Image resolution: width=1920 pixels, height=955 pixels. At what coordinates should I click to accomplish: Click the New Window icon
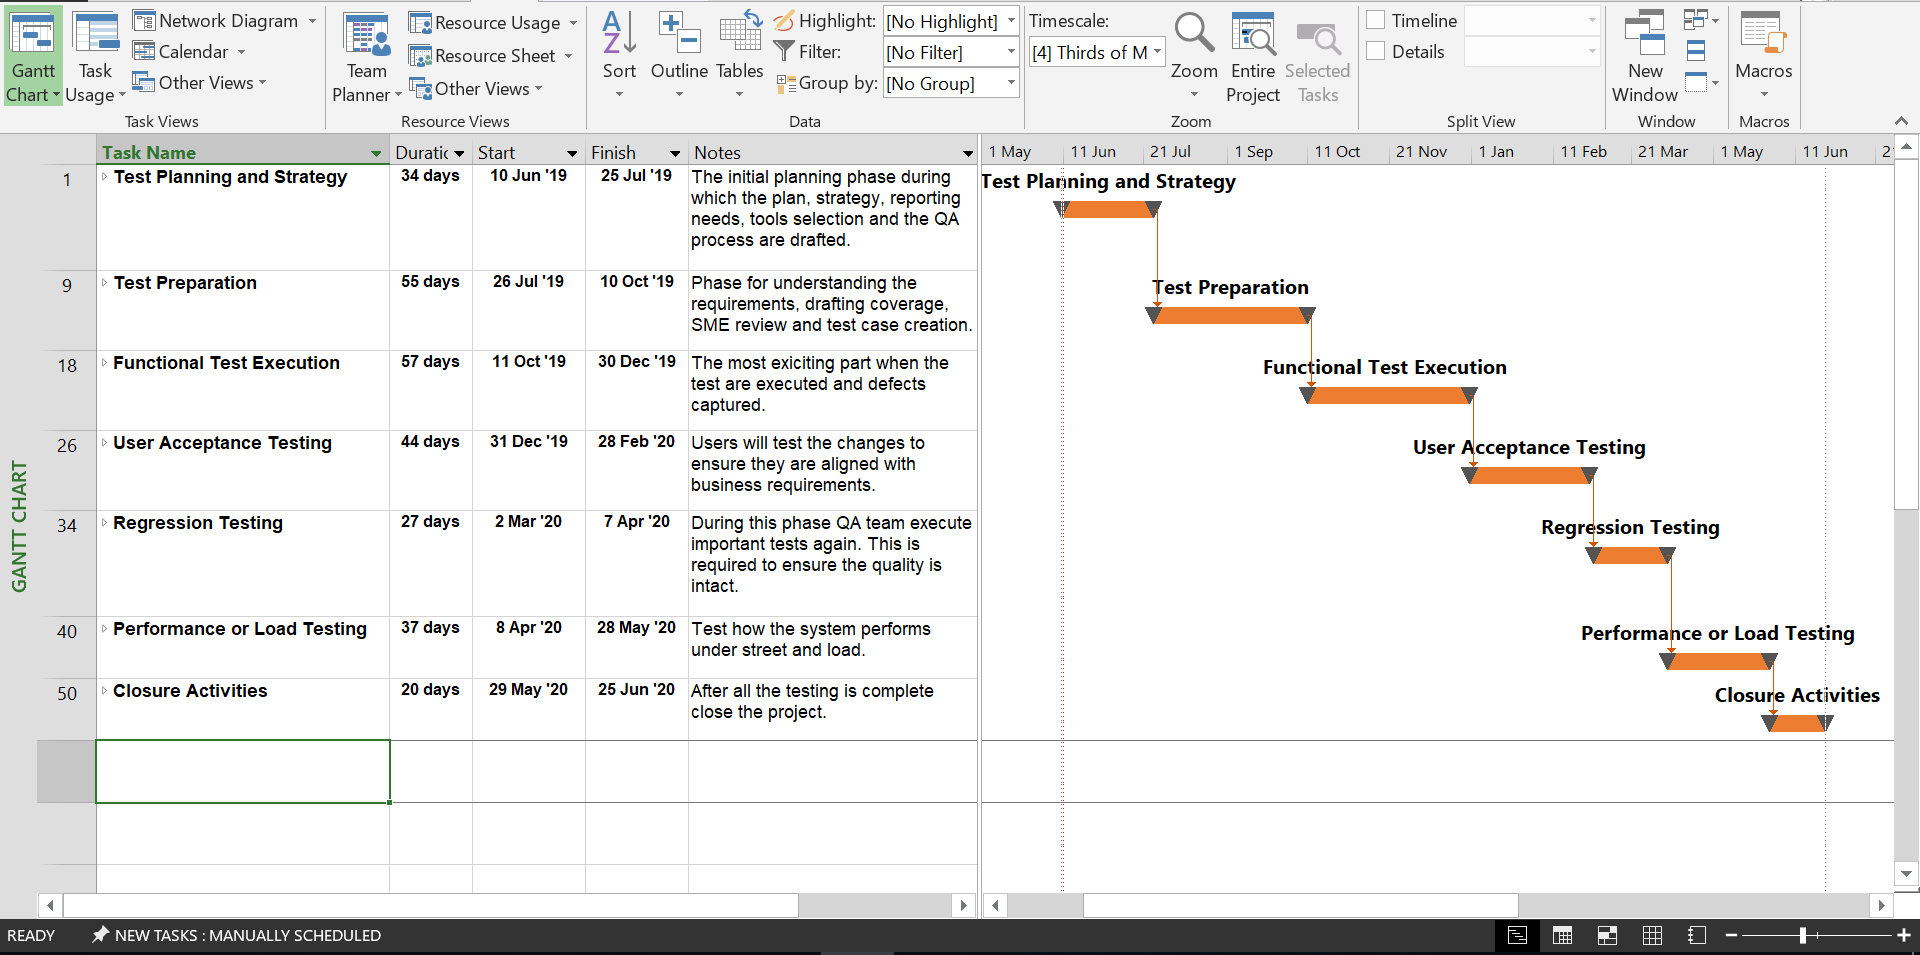click(1644, 50)
